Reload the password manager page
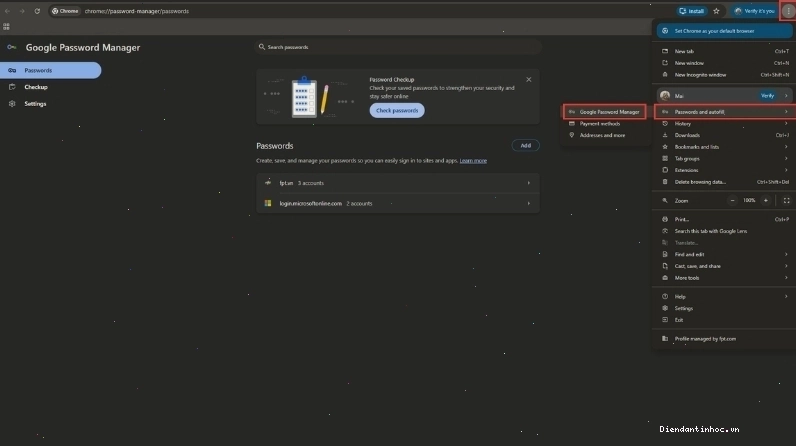The height and width of the screenshot is (446, 796). (x=37, y=11)
